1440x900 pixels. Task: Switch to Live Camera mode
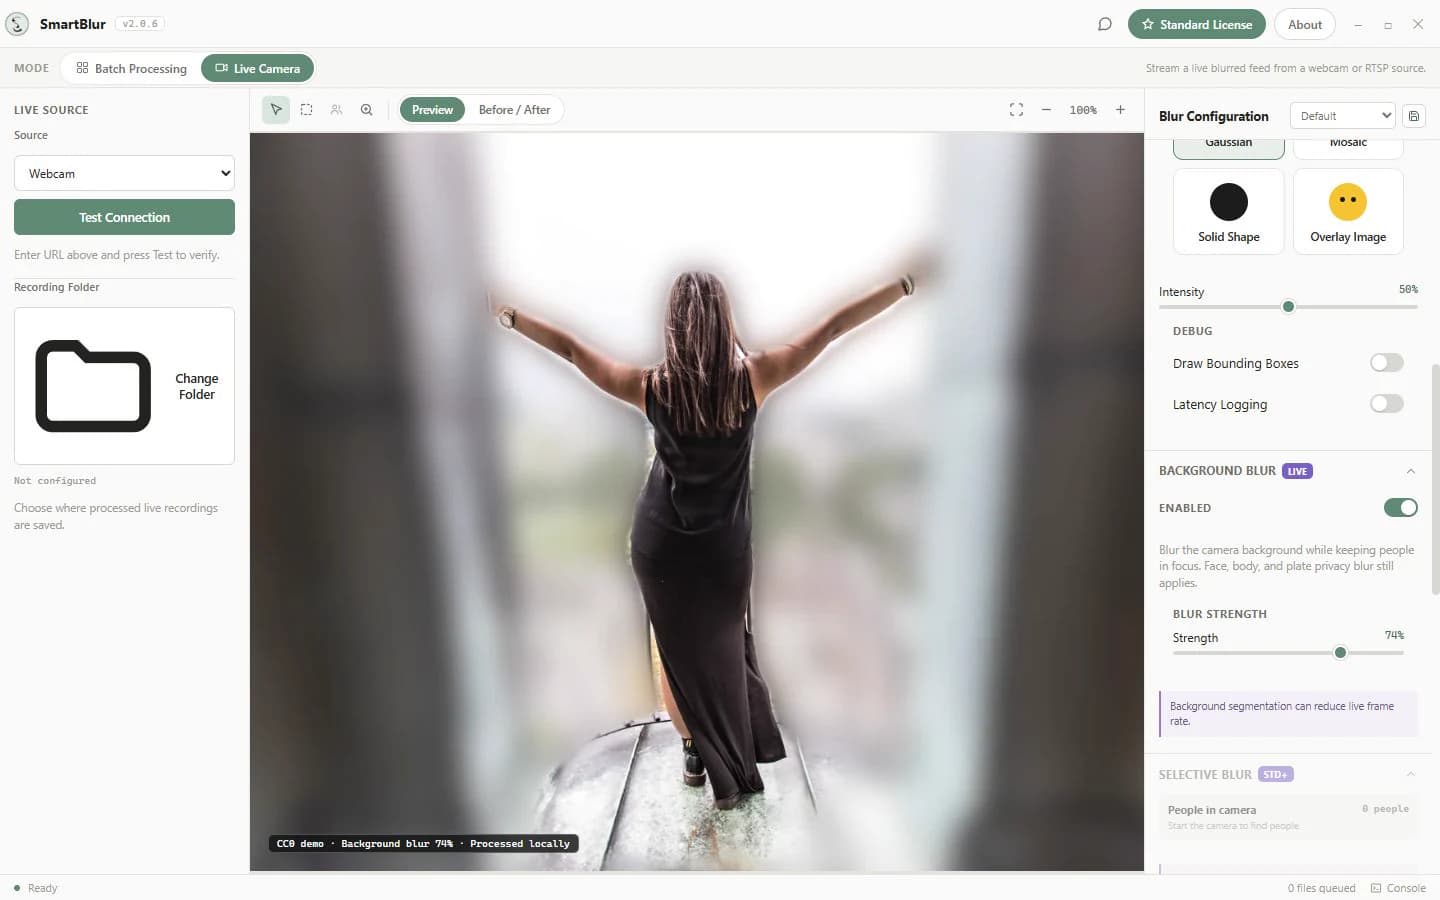[x=258, y=68]
